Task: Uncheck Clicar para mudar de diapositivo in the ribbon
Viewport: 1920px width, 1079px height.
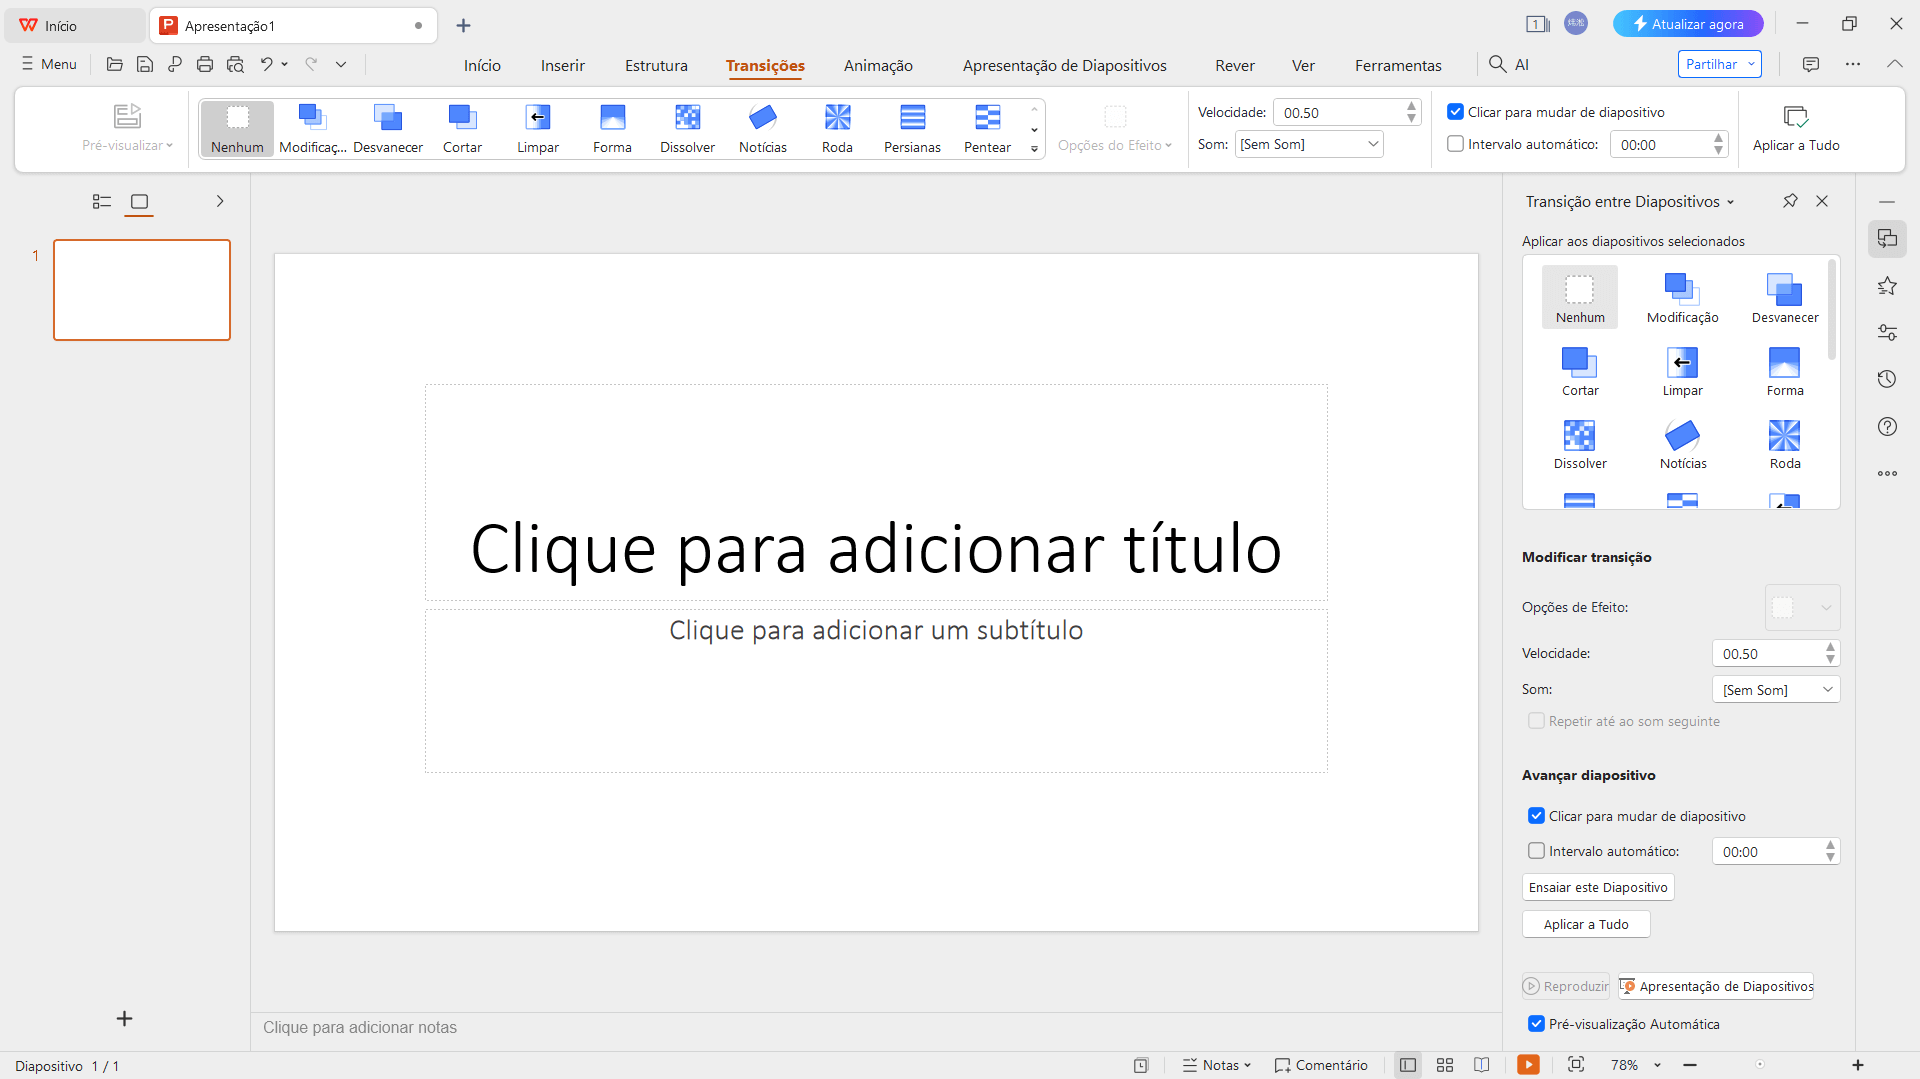Action: pos(1456,112)
